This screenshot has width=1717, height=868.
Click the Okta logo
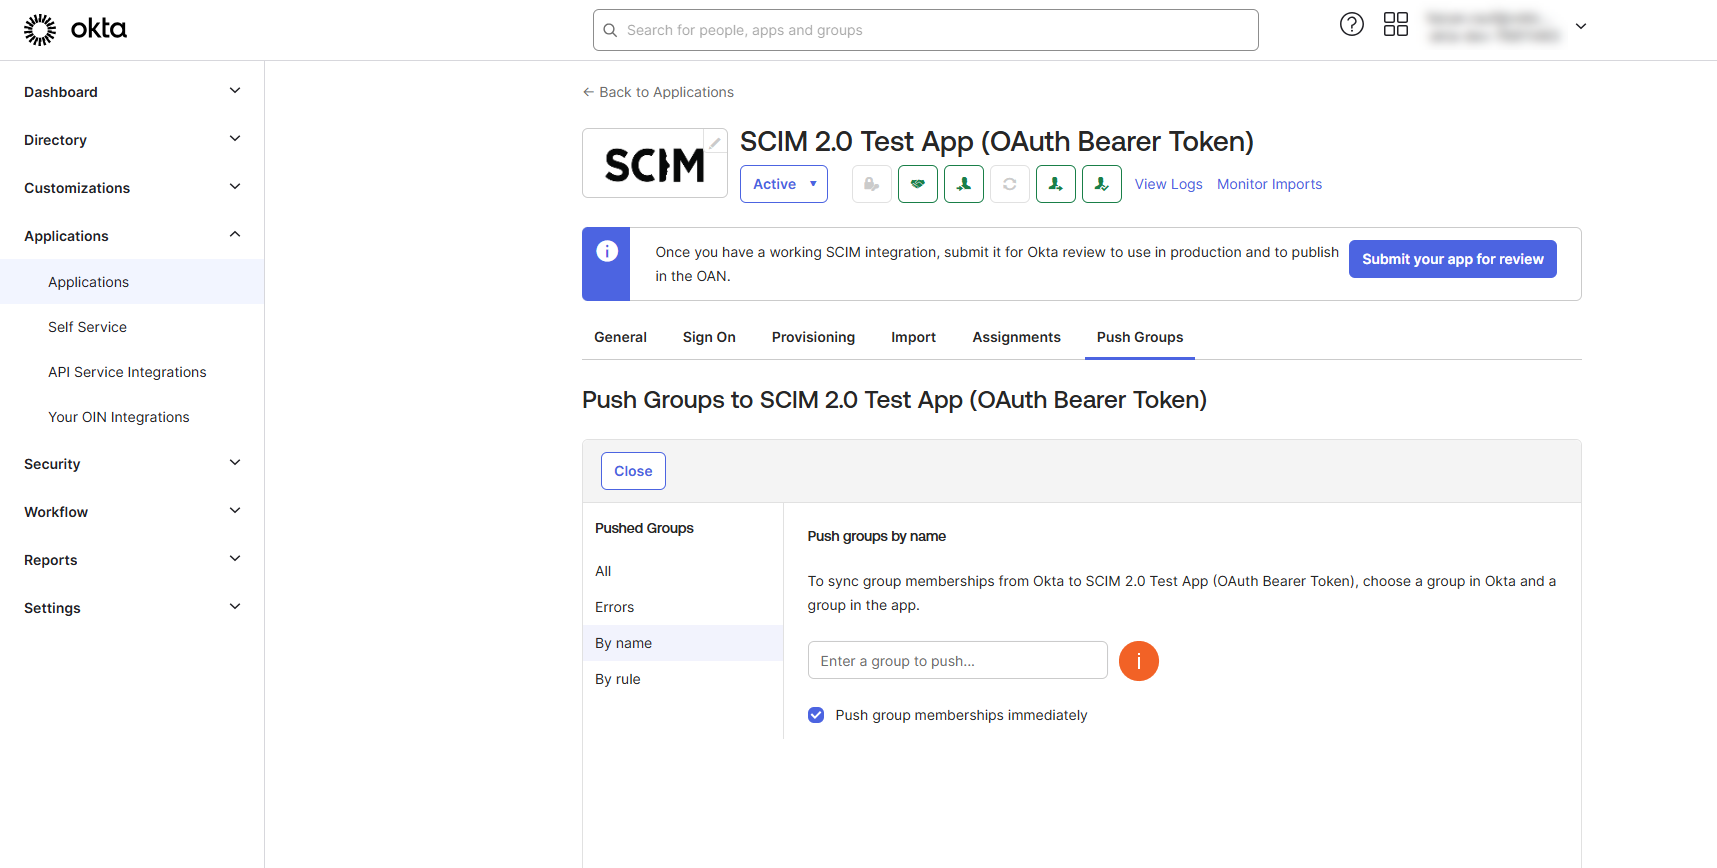click(x=76, y=29)
